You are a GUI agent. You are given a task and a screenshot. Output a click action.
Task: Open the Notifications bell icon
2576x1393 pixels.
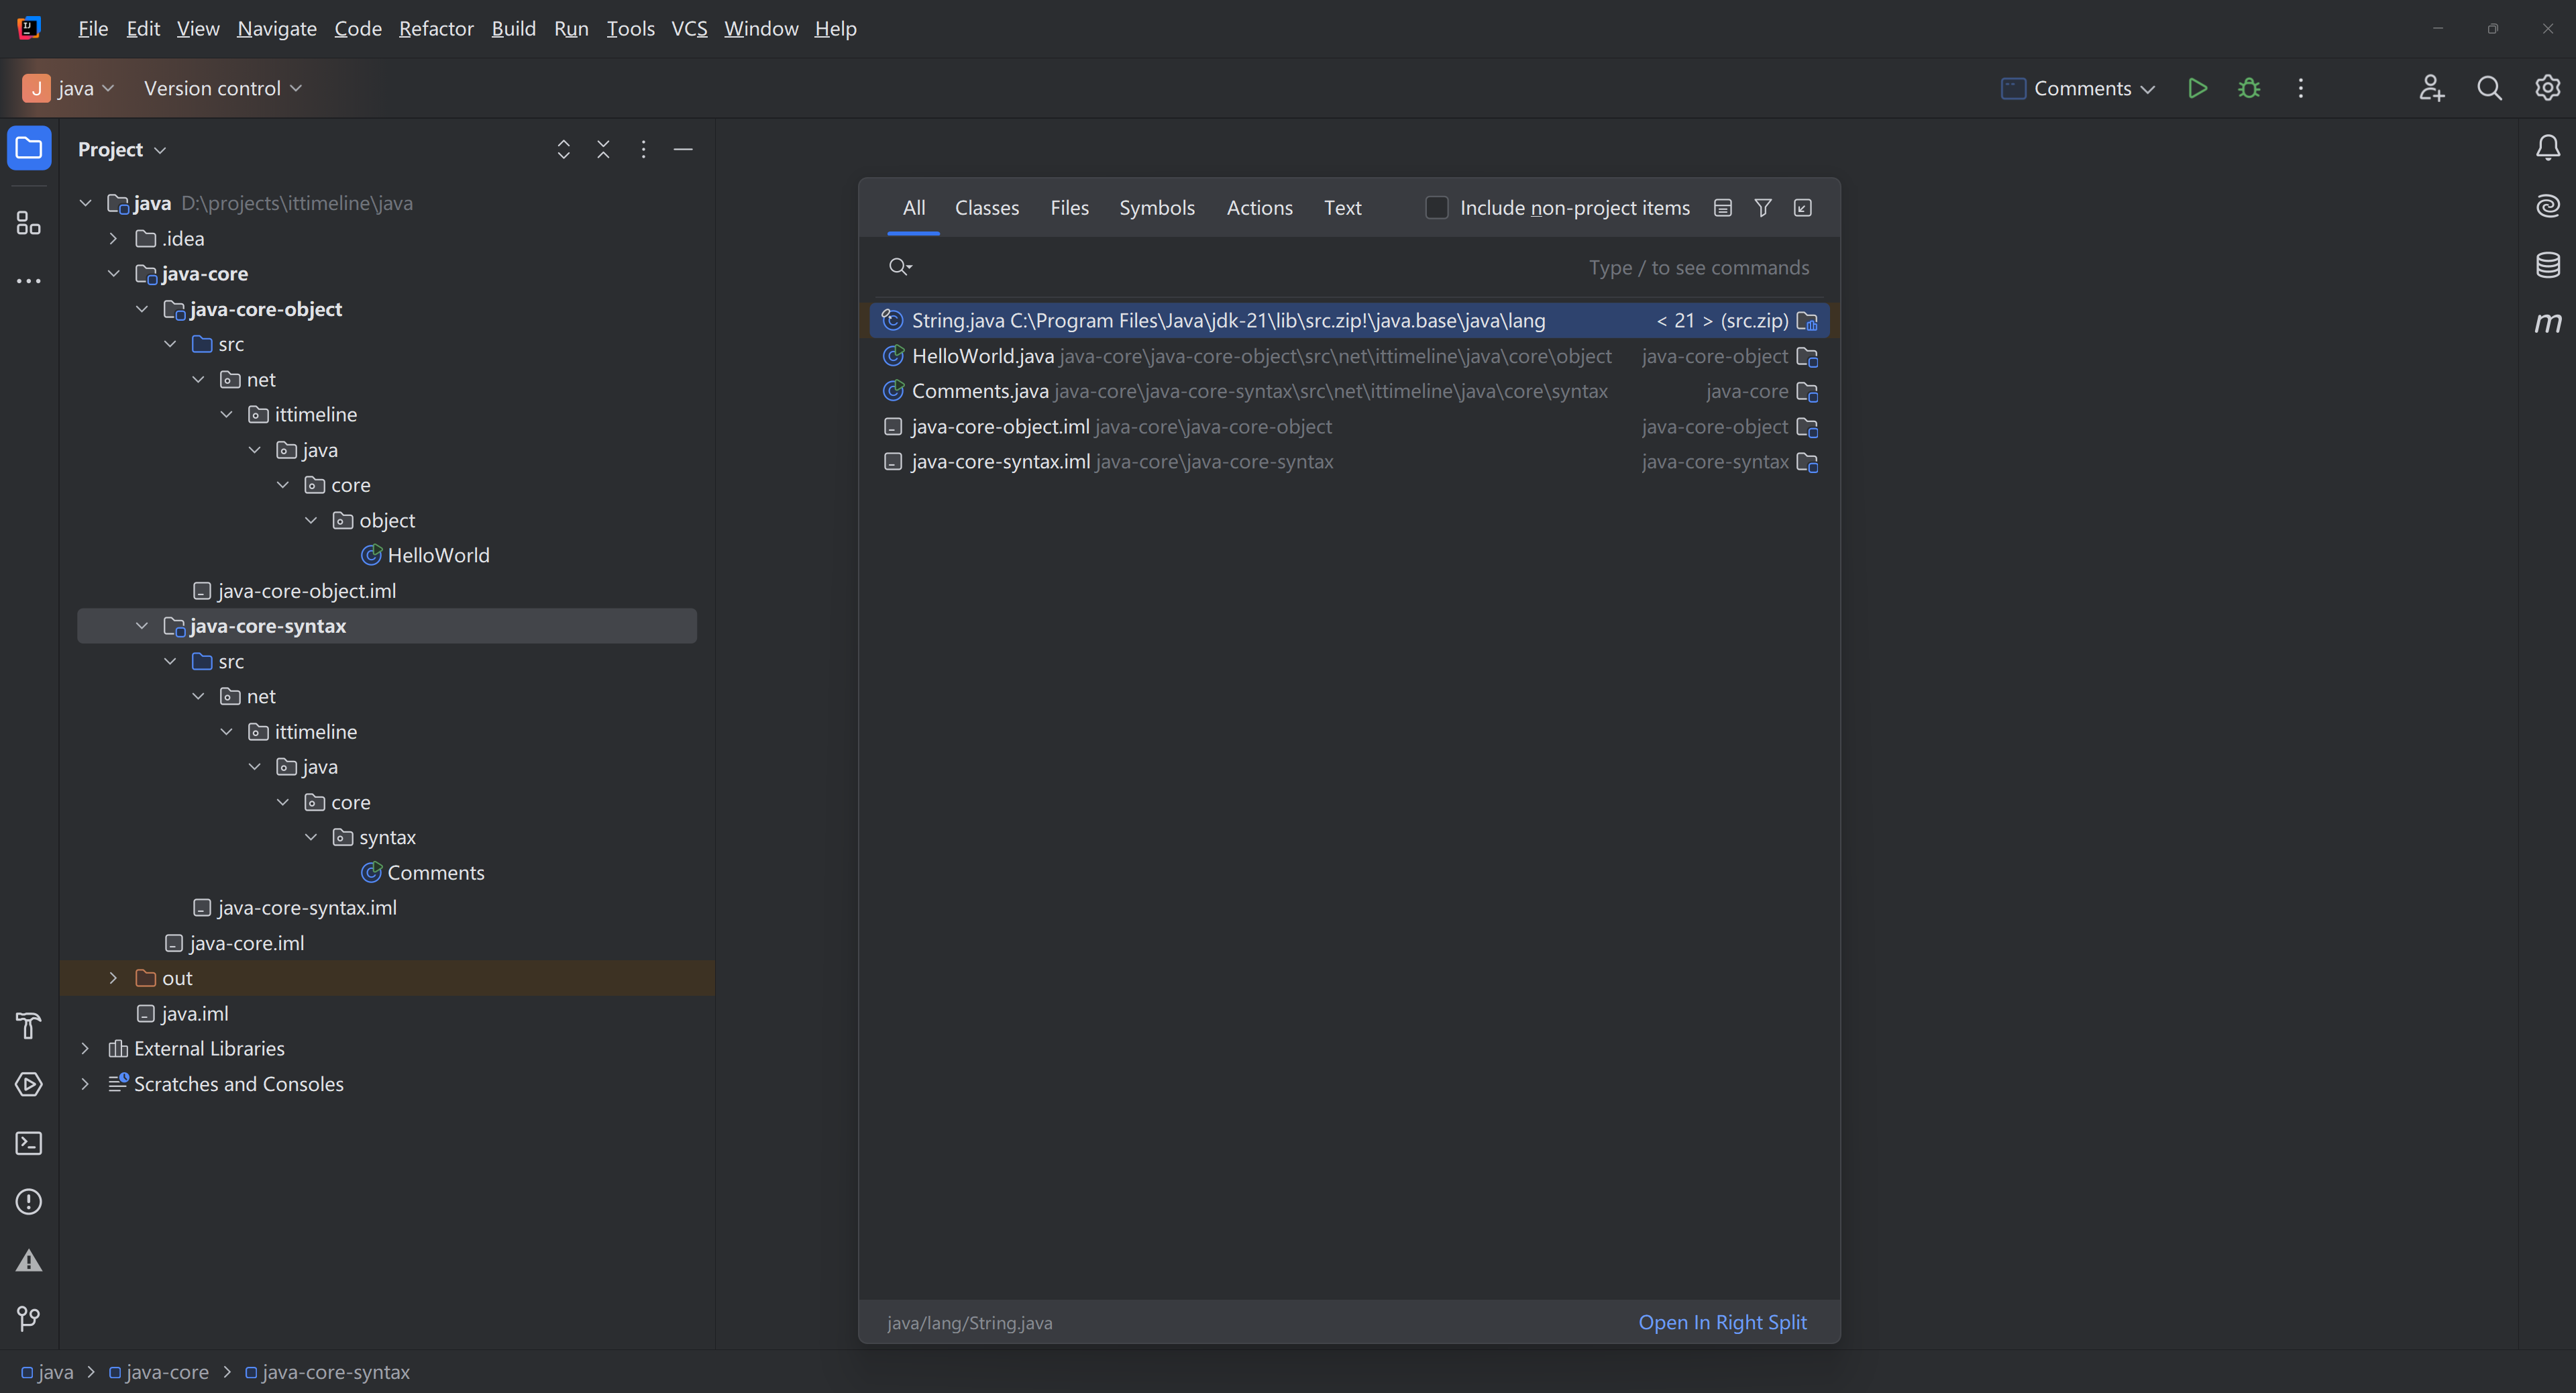[x=2547, y=148]
